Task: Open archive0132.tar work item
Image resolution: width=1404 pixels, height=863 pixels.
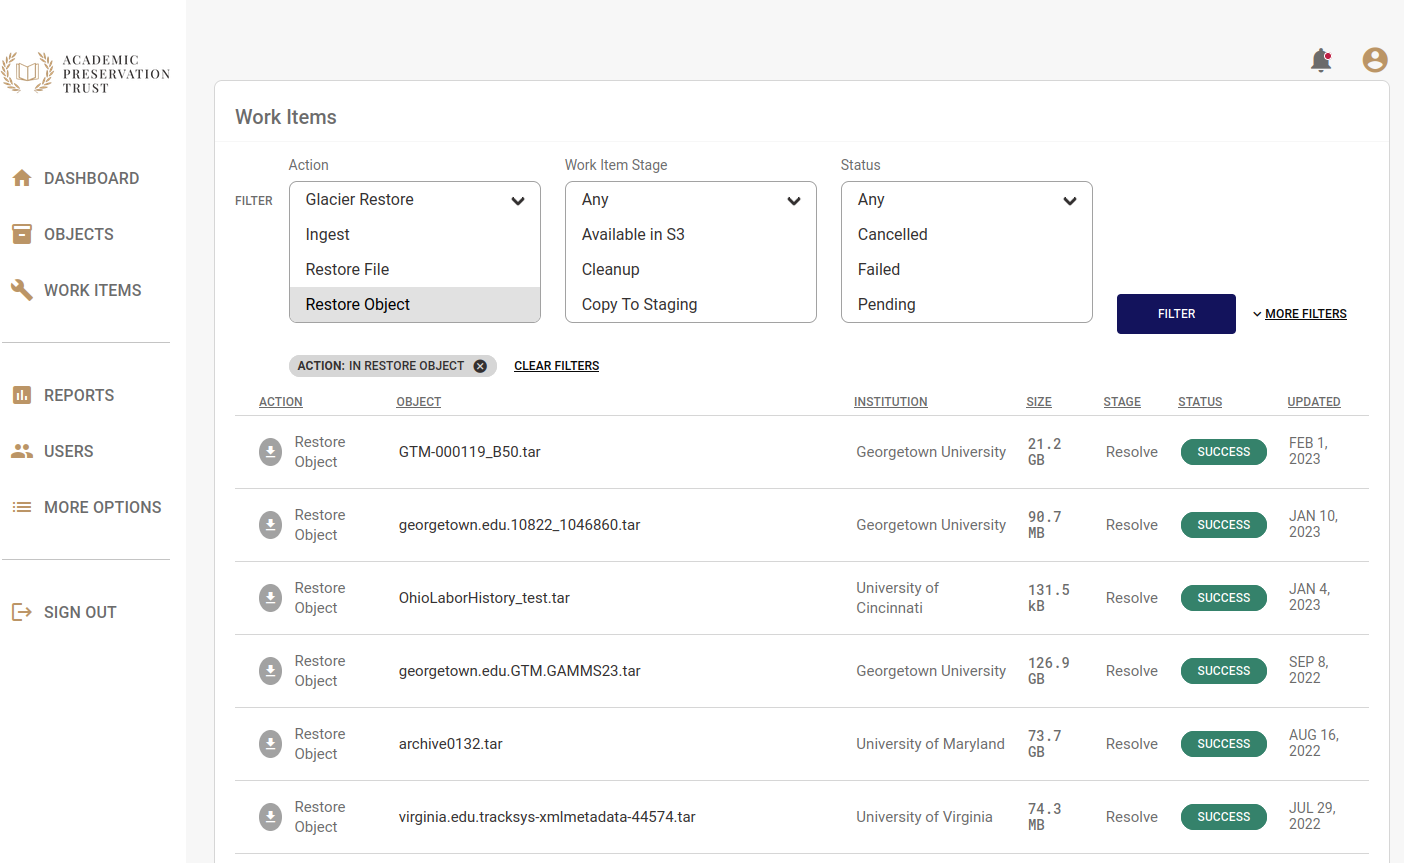Action: click(451, 744)
